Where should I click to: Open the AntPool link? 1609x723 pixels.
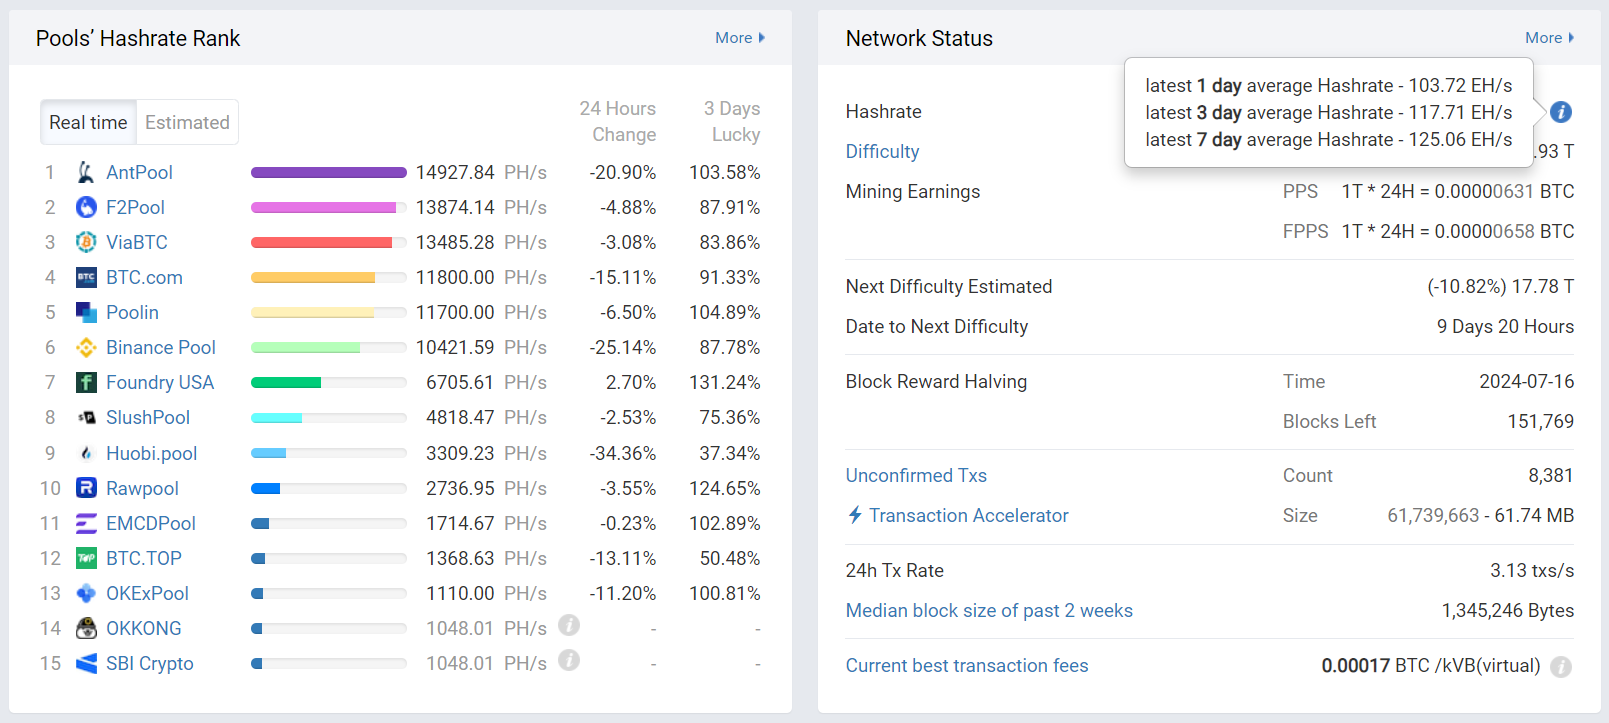pyautogui.click(x=139, y=172)
